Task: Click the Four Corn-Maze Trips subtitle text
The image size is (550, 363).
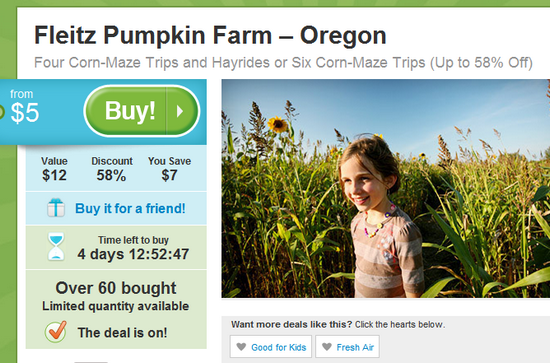Action: pyautogui.click(x=283, y=63)
